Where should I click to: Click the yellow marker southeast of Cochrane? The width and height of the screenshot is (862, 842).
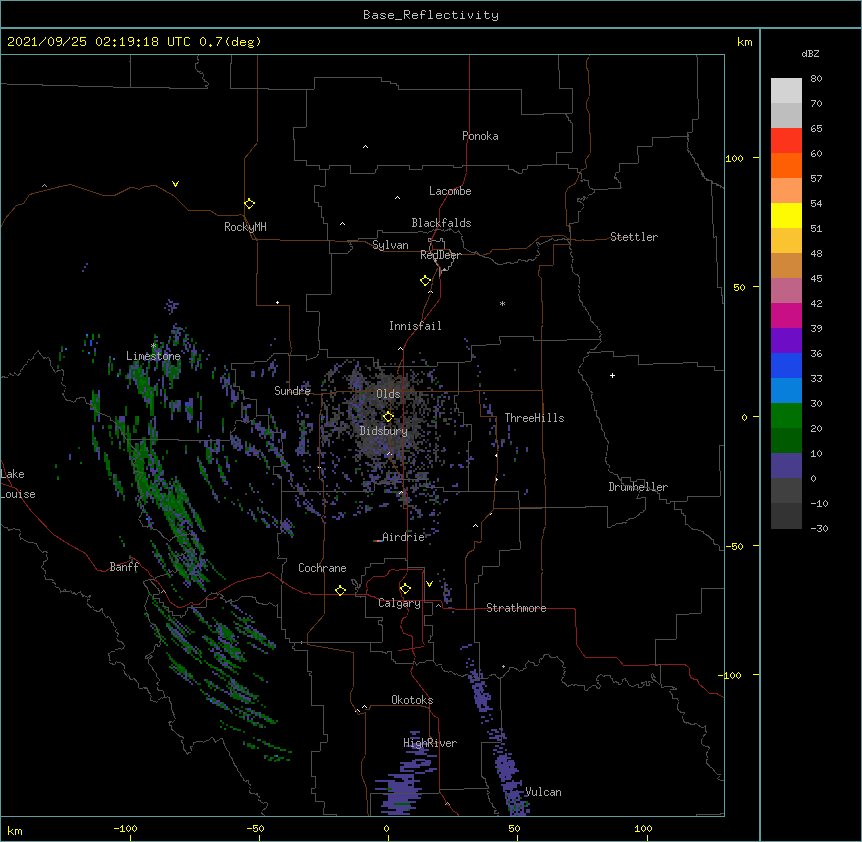point(340,590)
